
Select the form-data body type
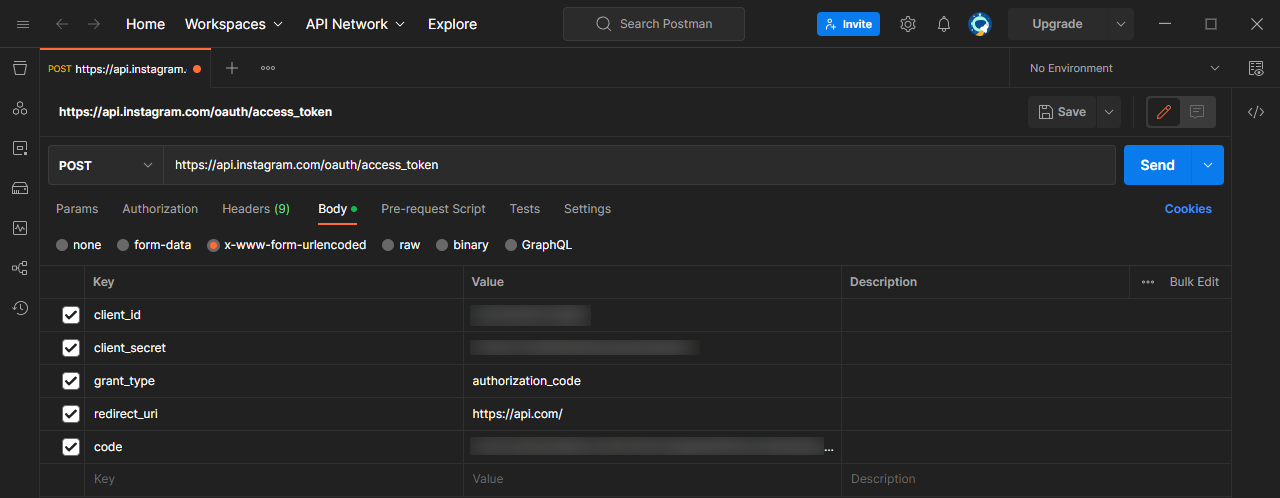point(123,245)
